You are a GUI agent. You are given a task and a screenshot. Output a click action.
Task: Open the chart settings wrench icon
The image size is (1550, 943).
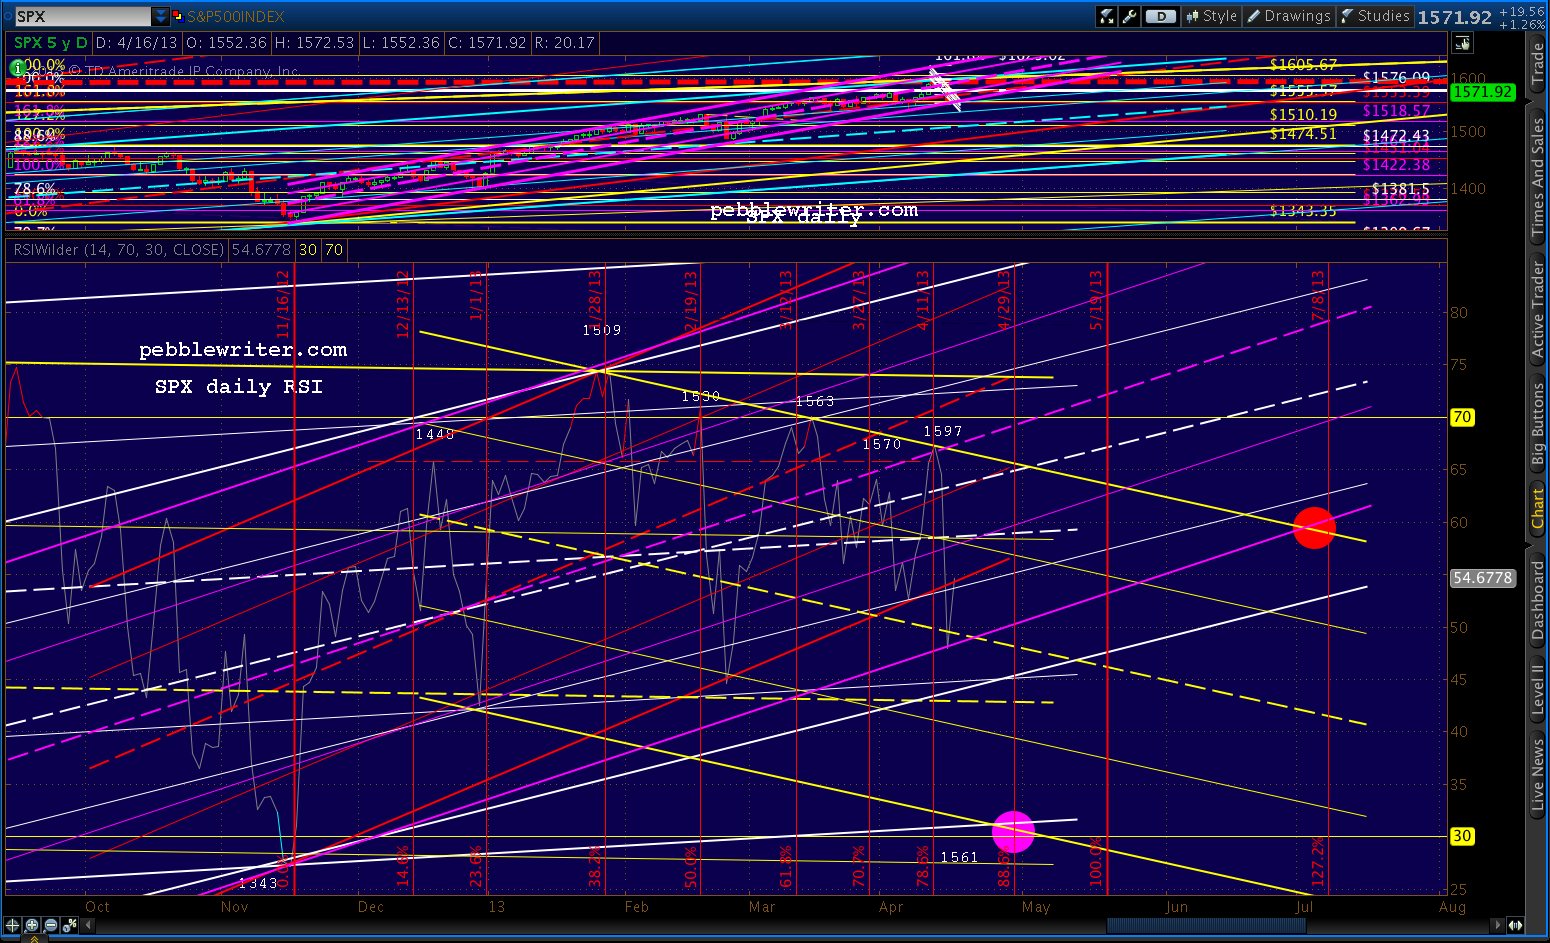pyautogui.click(x=1130, y=16)
